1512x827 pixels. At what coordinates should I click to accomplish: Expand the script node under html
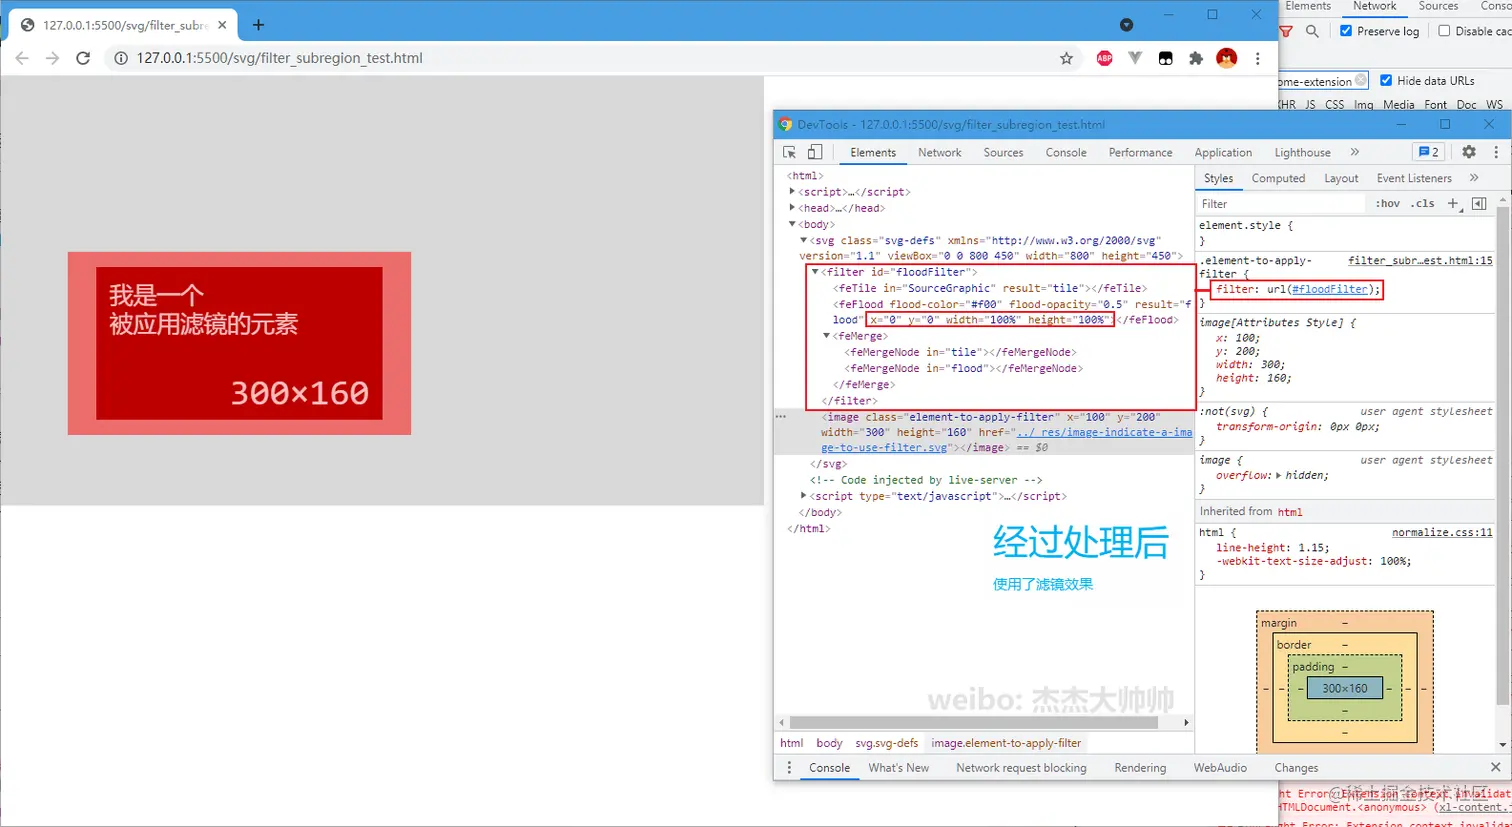[792, 191]
